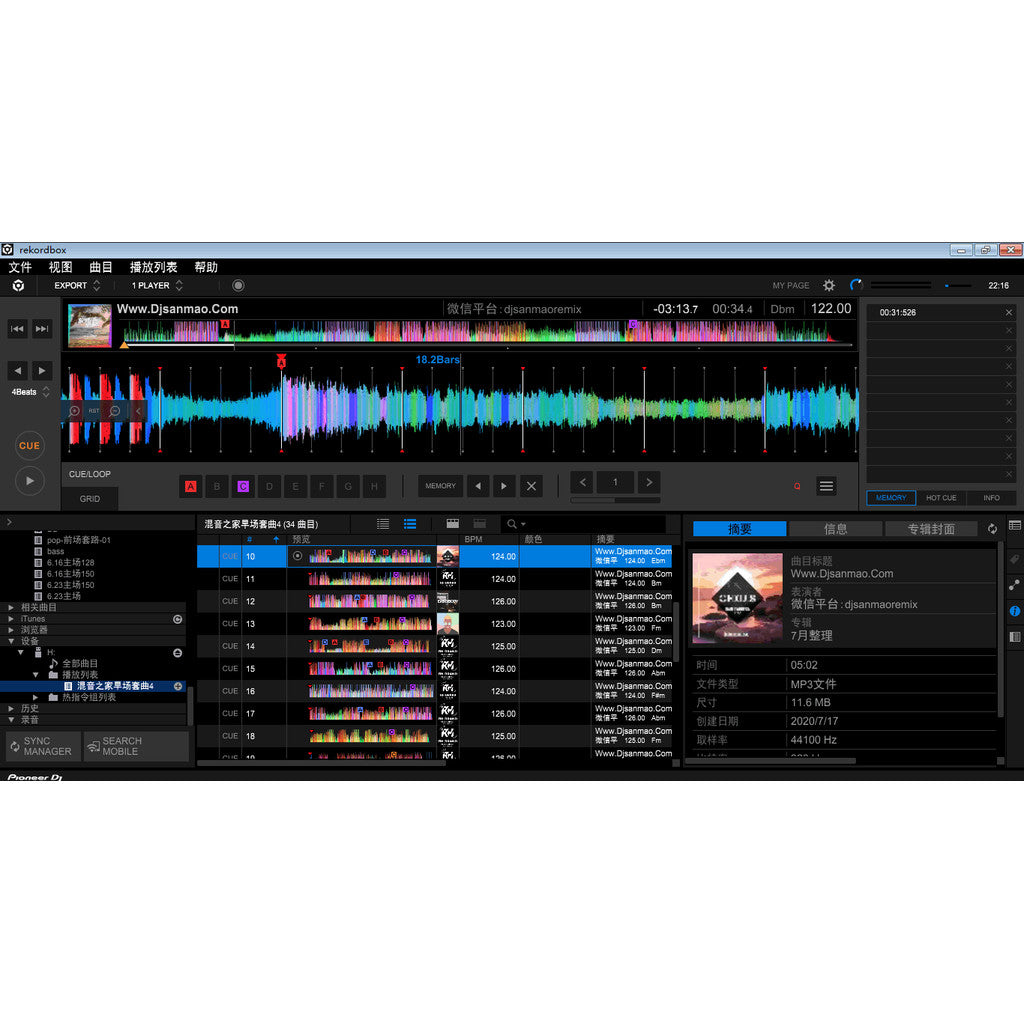Image resolution: width=1024 pixels, height=1024 pixels.
Task: Select hot cue slot B
Action: (217, 486)
